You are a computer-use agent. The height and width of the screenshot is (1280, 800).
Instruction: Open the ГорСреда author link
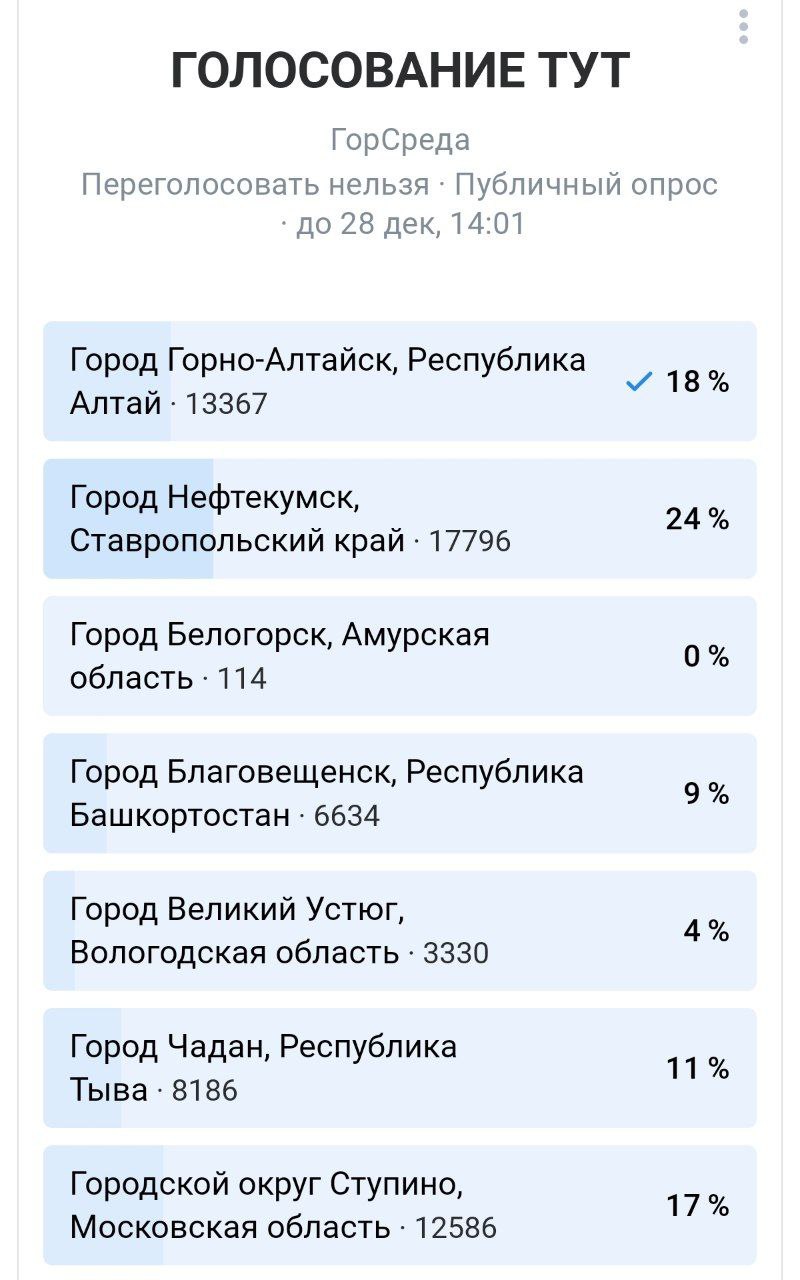[x=400, y=140]
